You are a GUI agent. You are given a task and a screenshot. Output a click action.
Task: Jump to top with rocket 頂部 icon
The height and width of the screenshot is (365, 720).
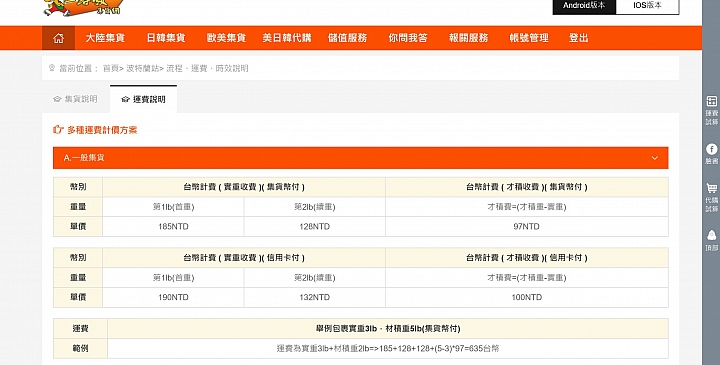click(x=711, y=240)
